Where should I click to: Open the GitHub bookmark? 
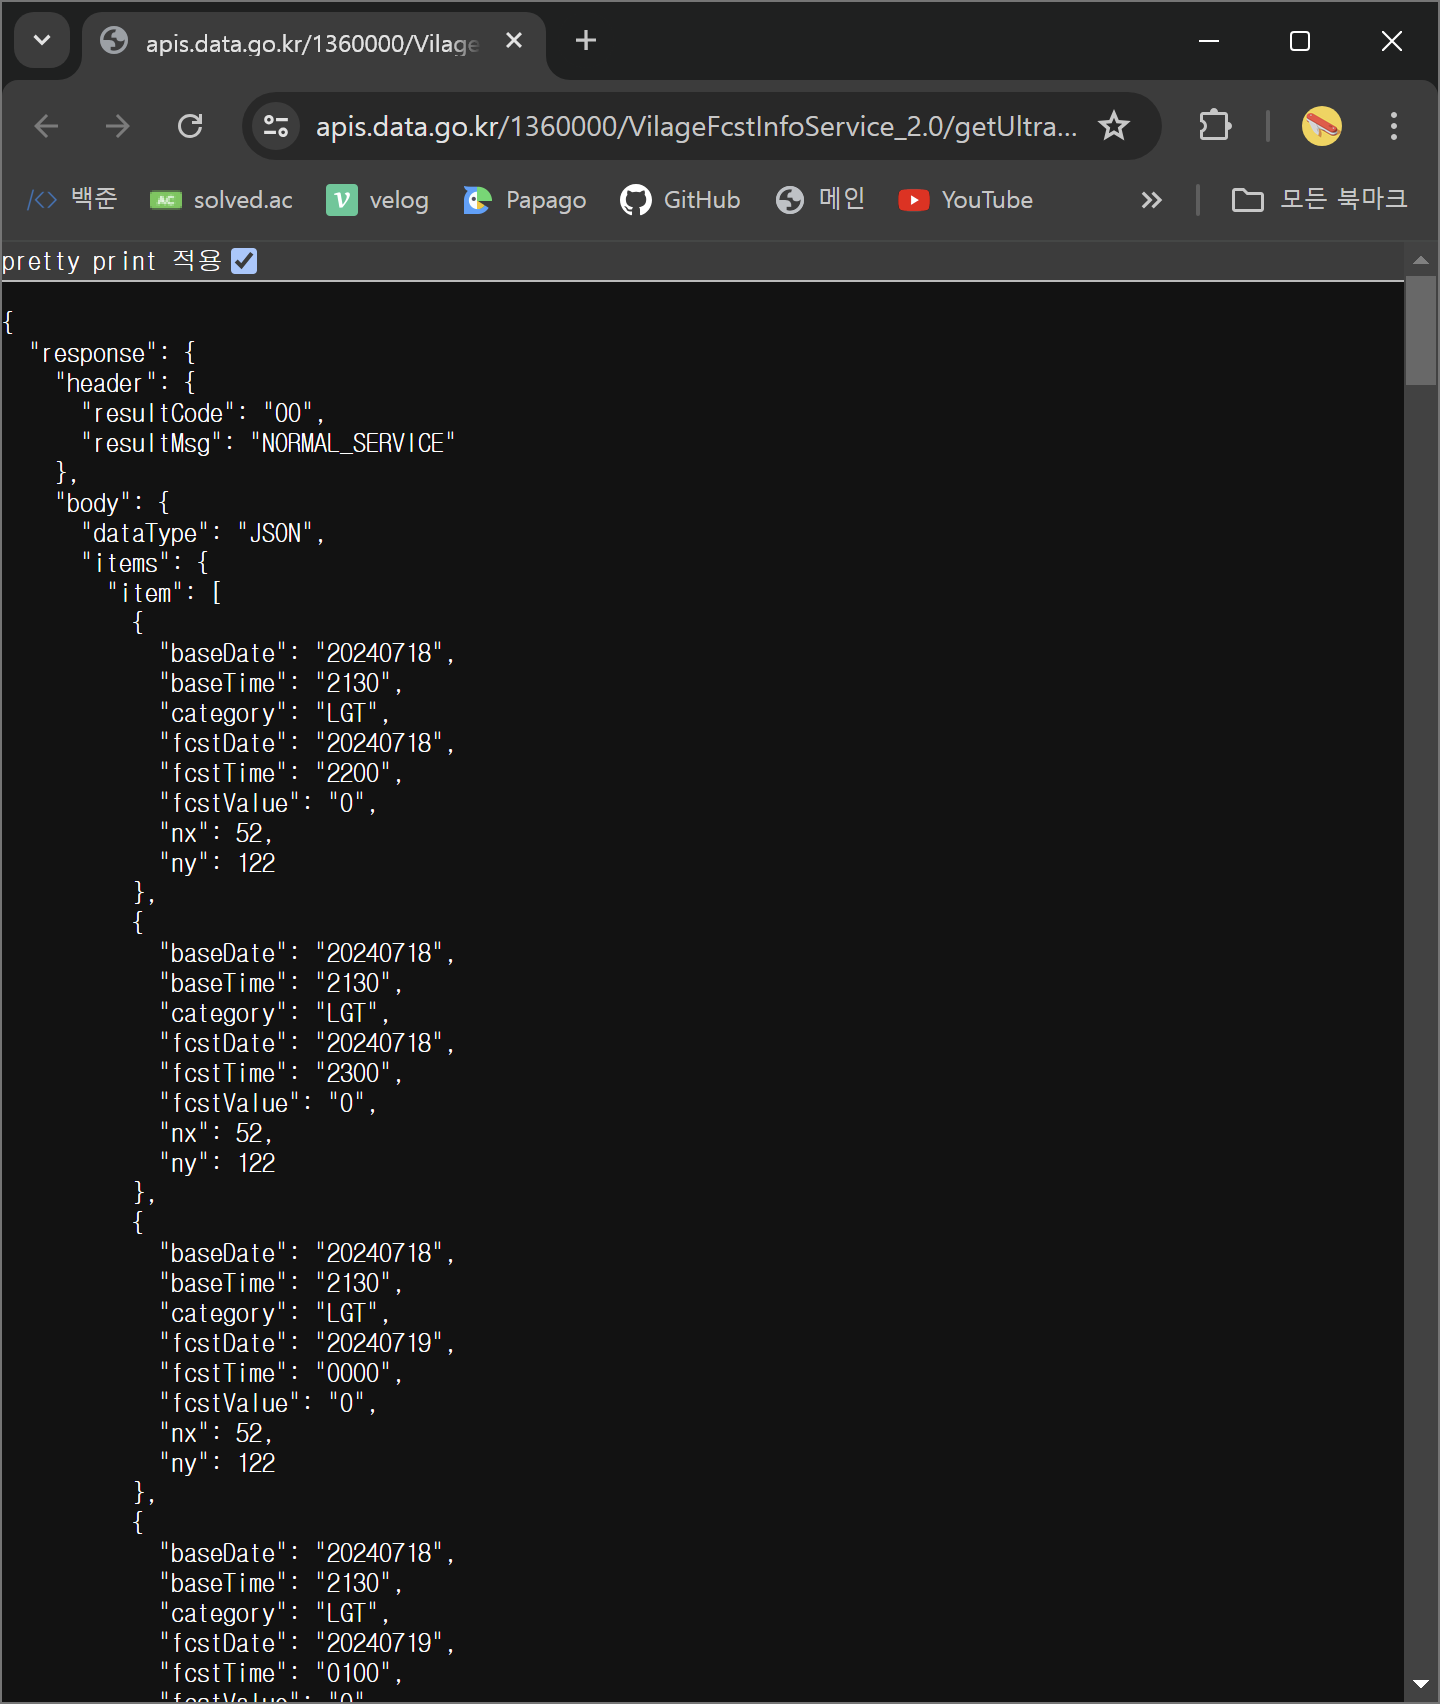pyautogui.click(x=680, y=200)
